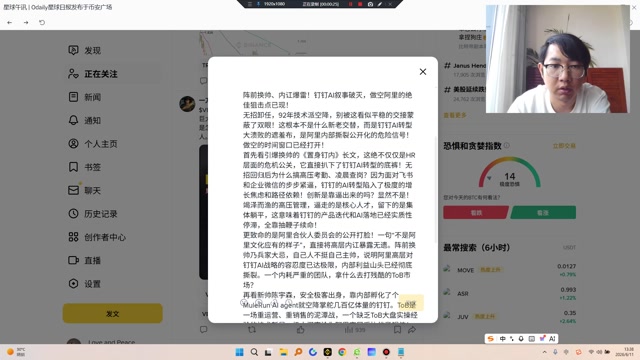Open the recorder bar pen annotation tool
Image resolution: width=640 pixels, height=360 pixels.
(x=380, y=4)
